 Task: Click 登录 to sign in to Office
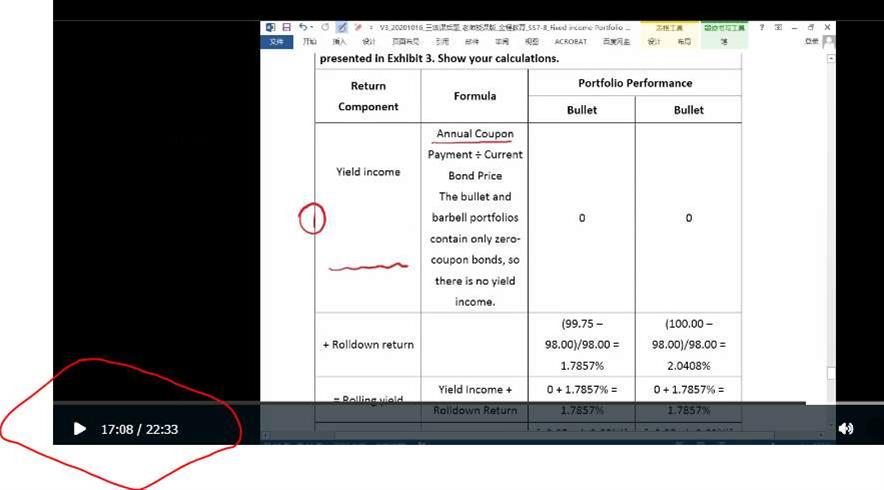[811, 42]
